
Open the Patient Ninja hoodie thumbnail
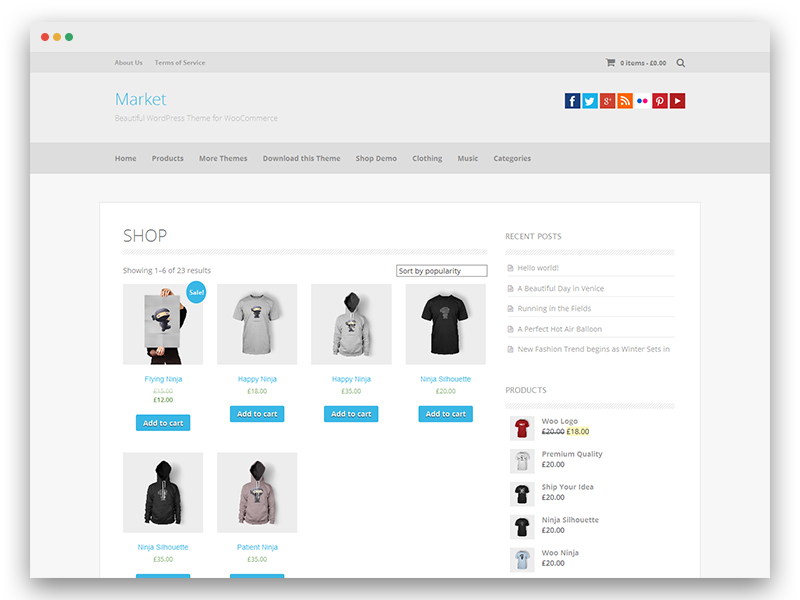pos(257,492)
